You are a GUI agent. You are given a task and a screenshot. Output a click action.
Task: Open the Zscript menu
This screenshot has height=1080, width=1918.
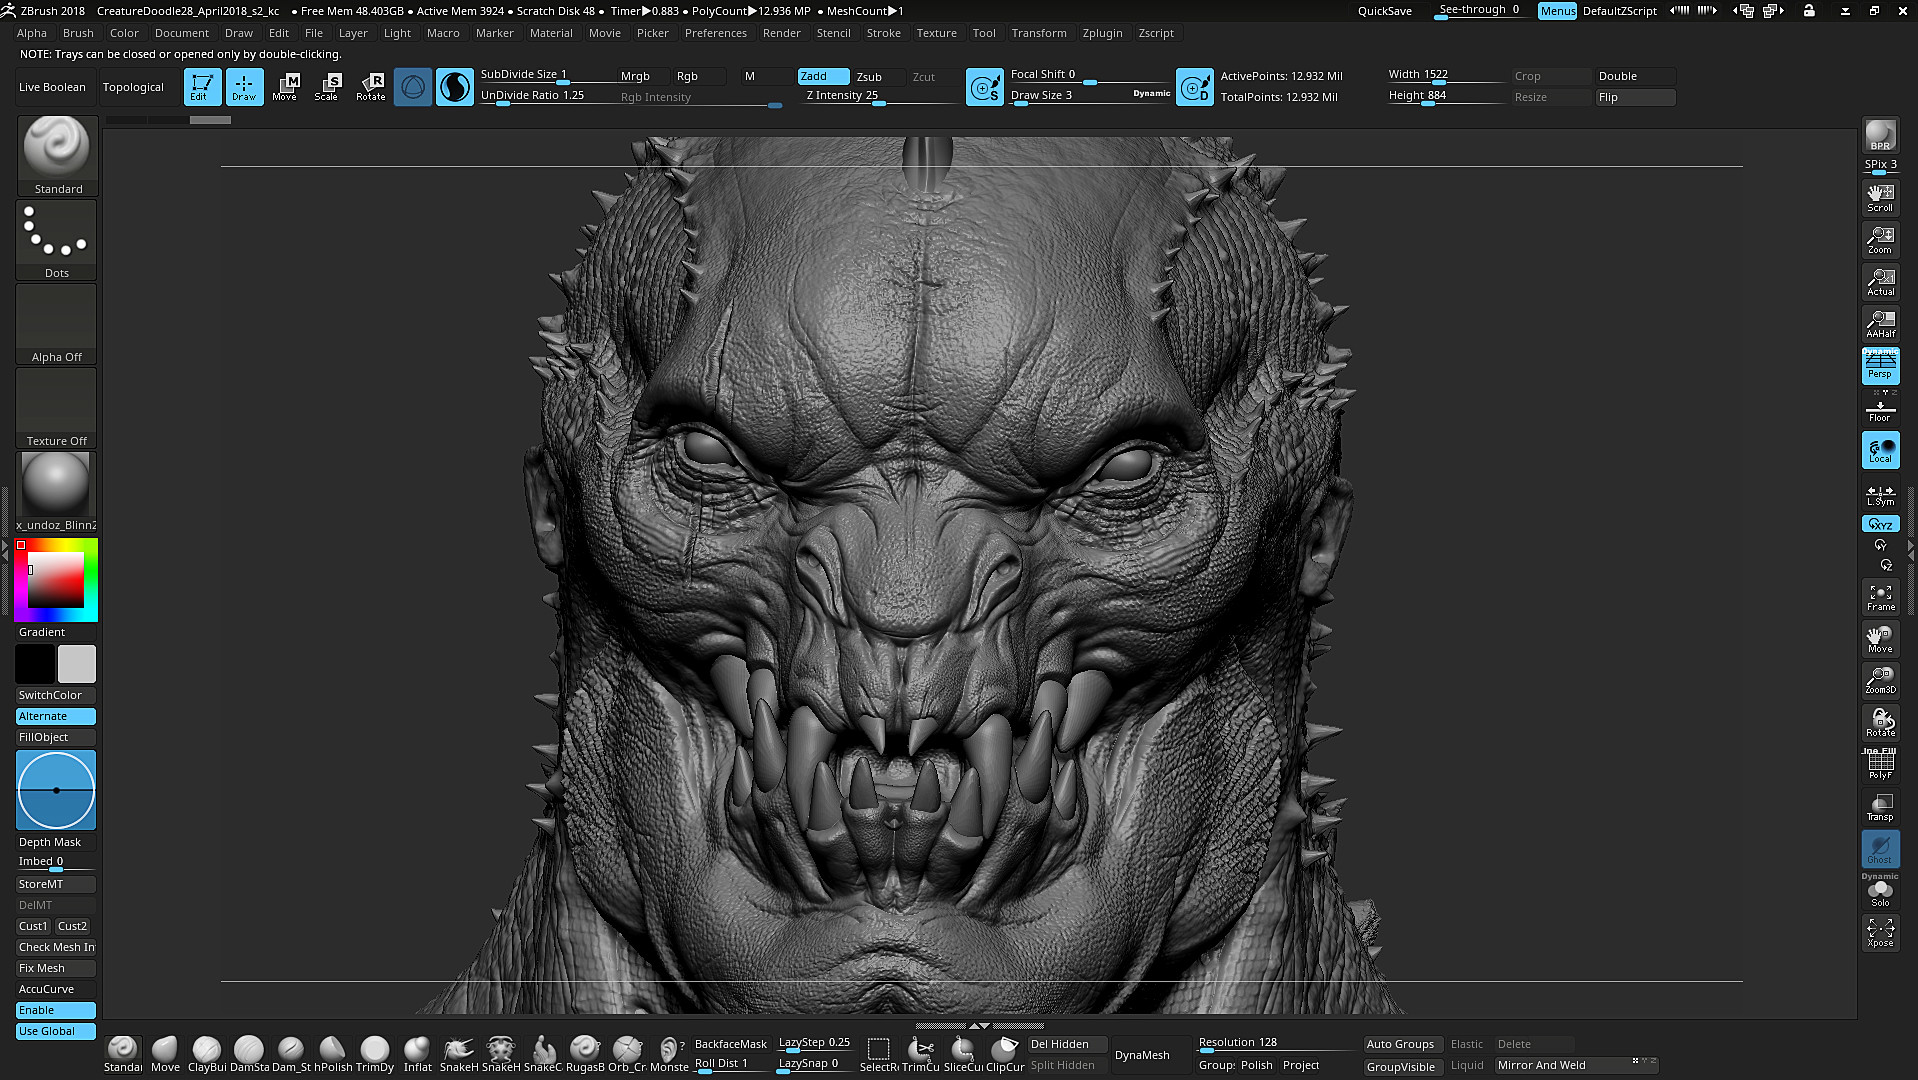click(1156, 33)
